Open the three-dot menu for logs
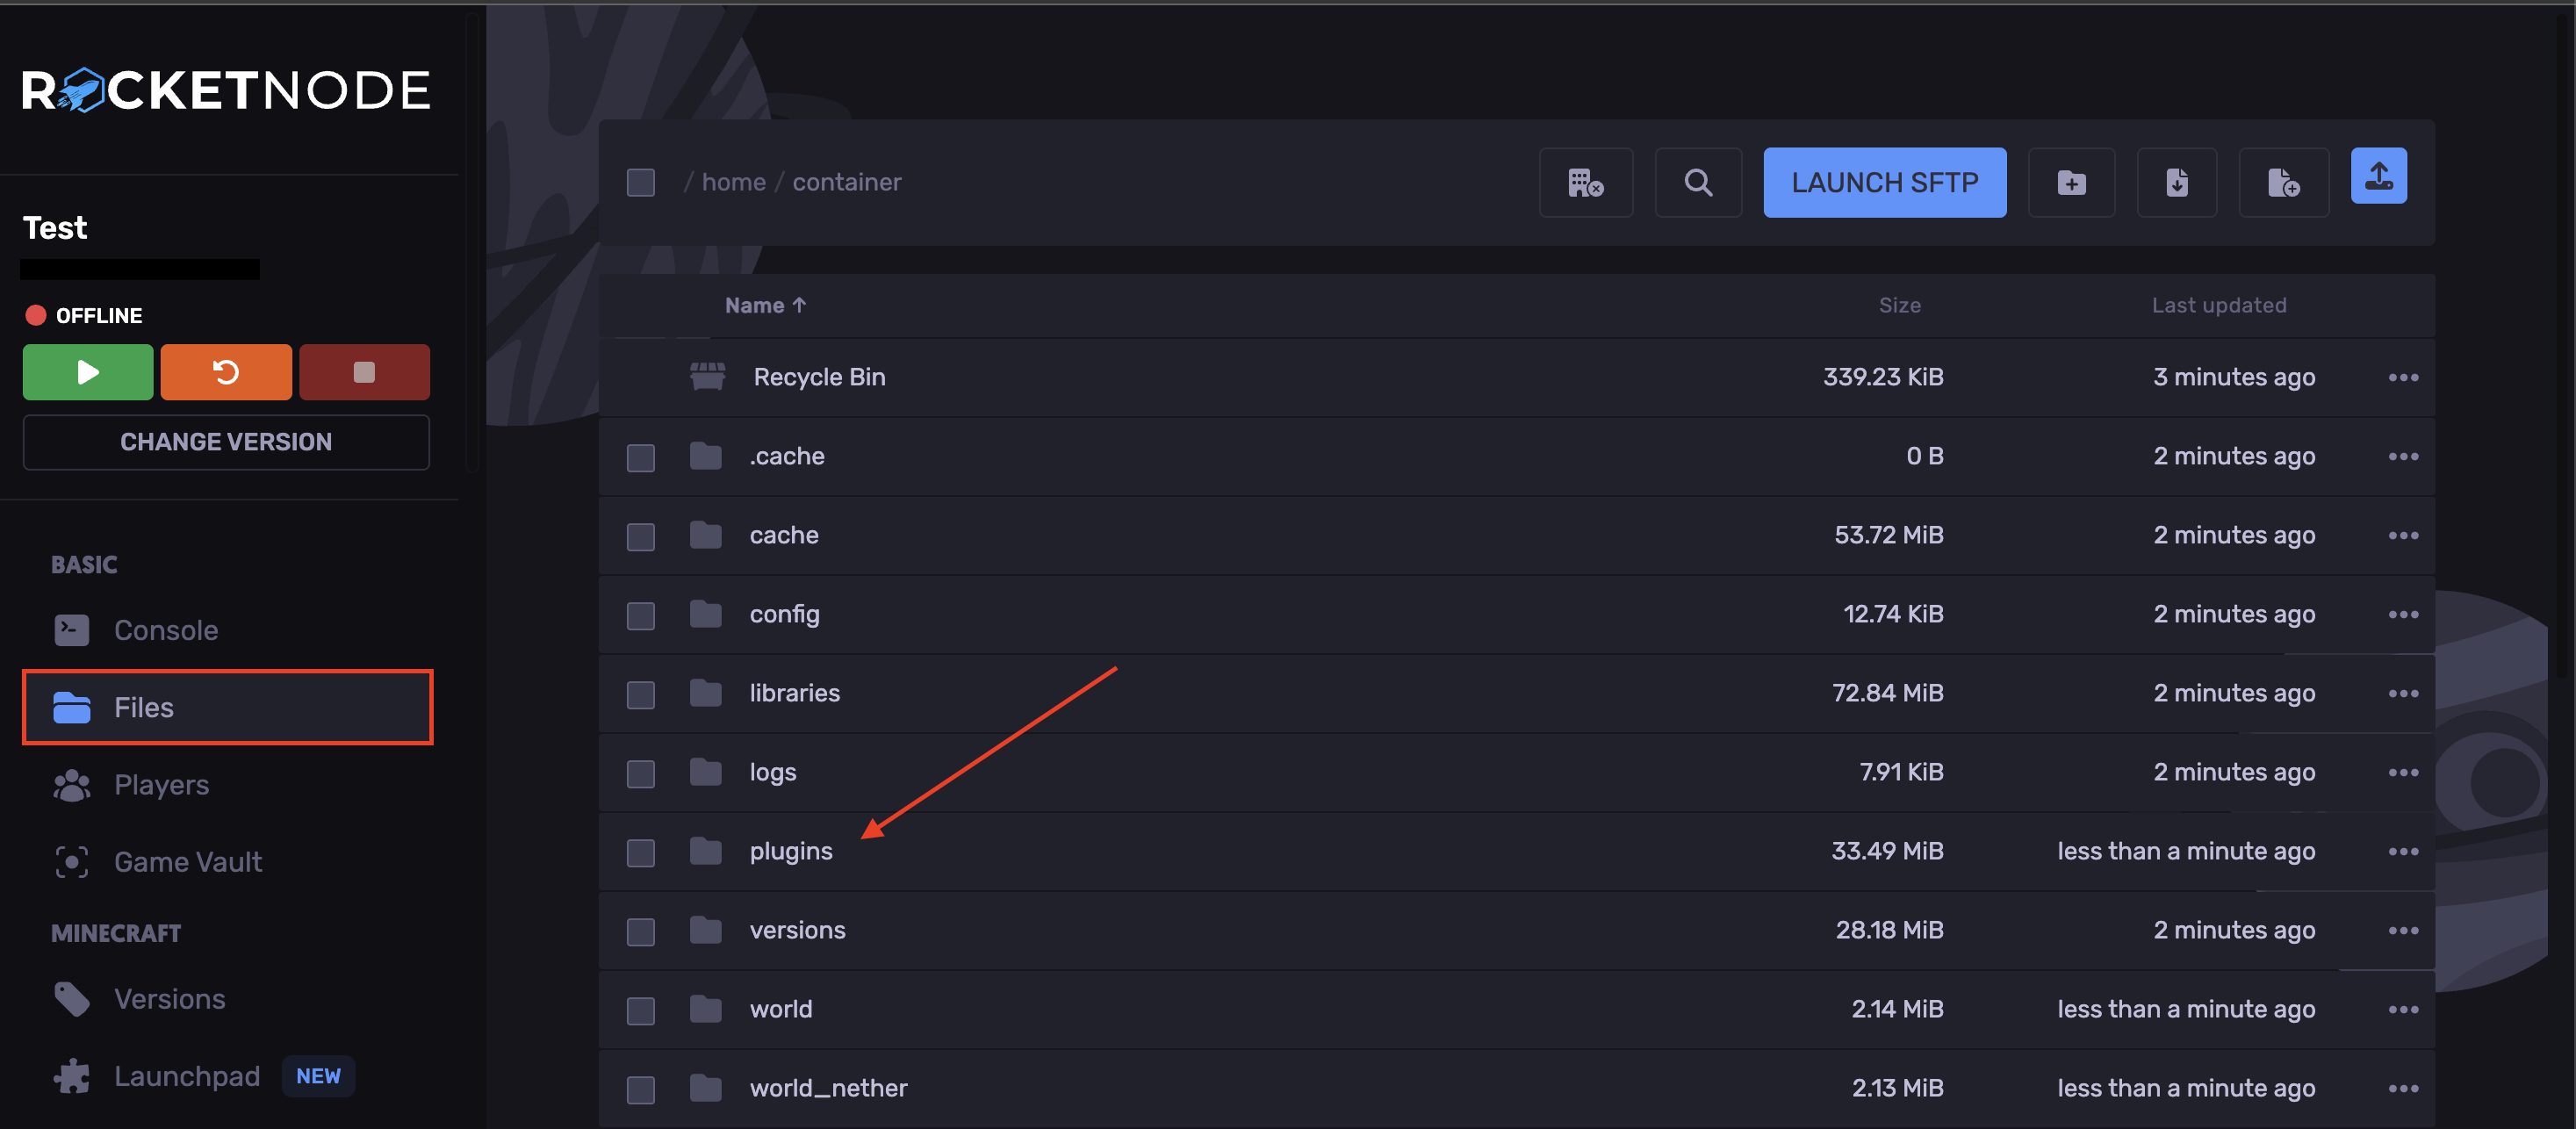Viewport: 2576px width, 1129px height. point(2402,773)
